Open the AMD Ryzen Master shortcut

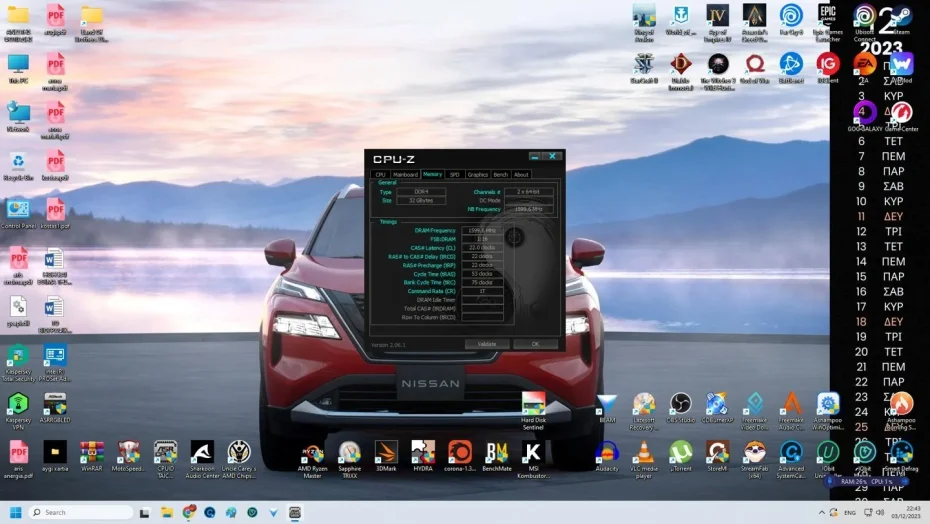312,453
